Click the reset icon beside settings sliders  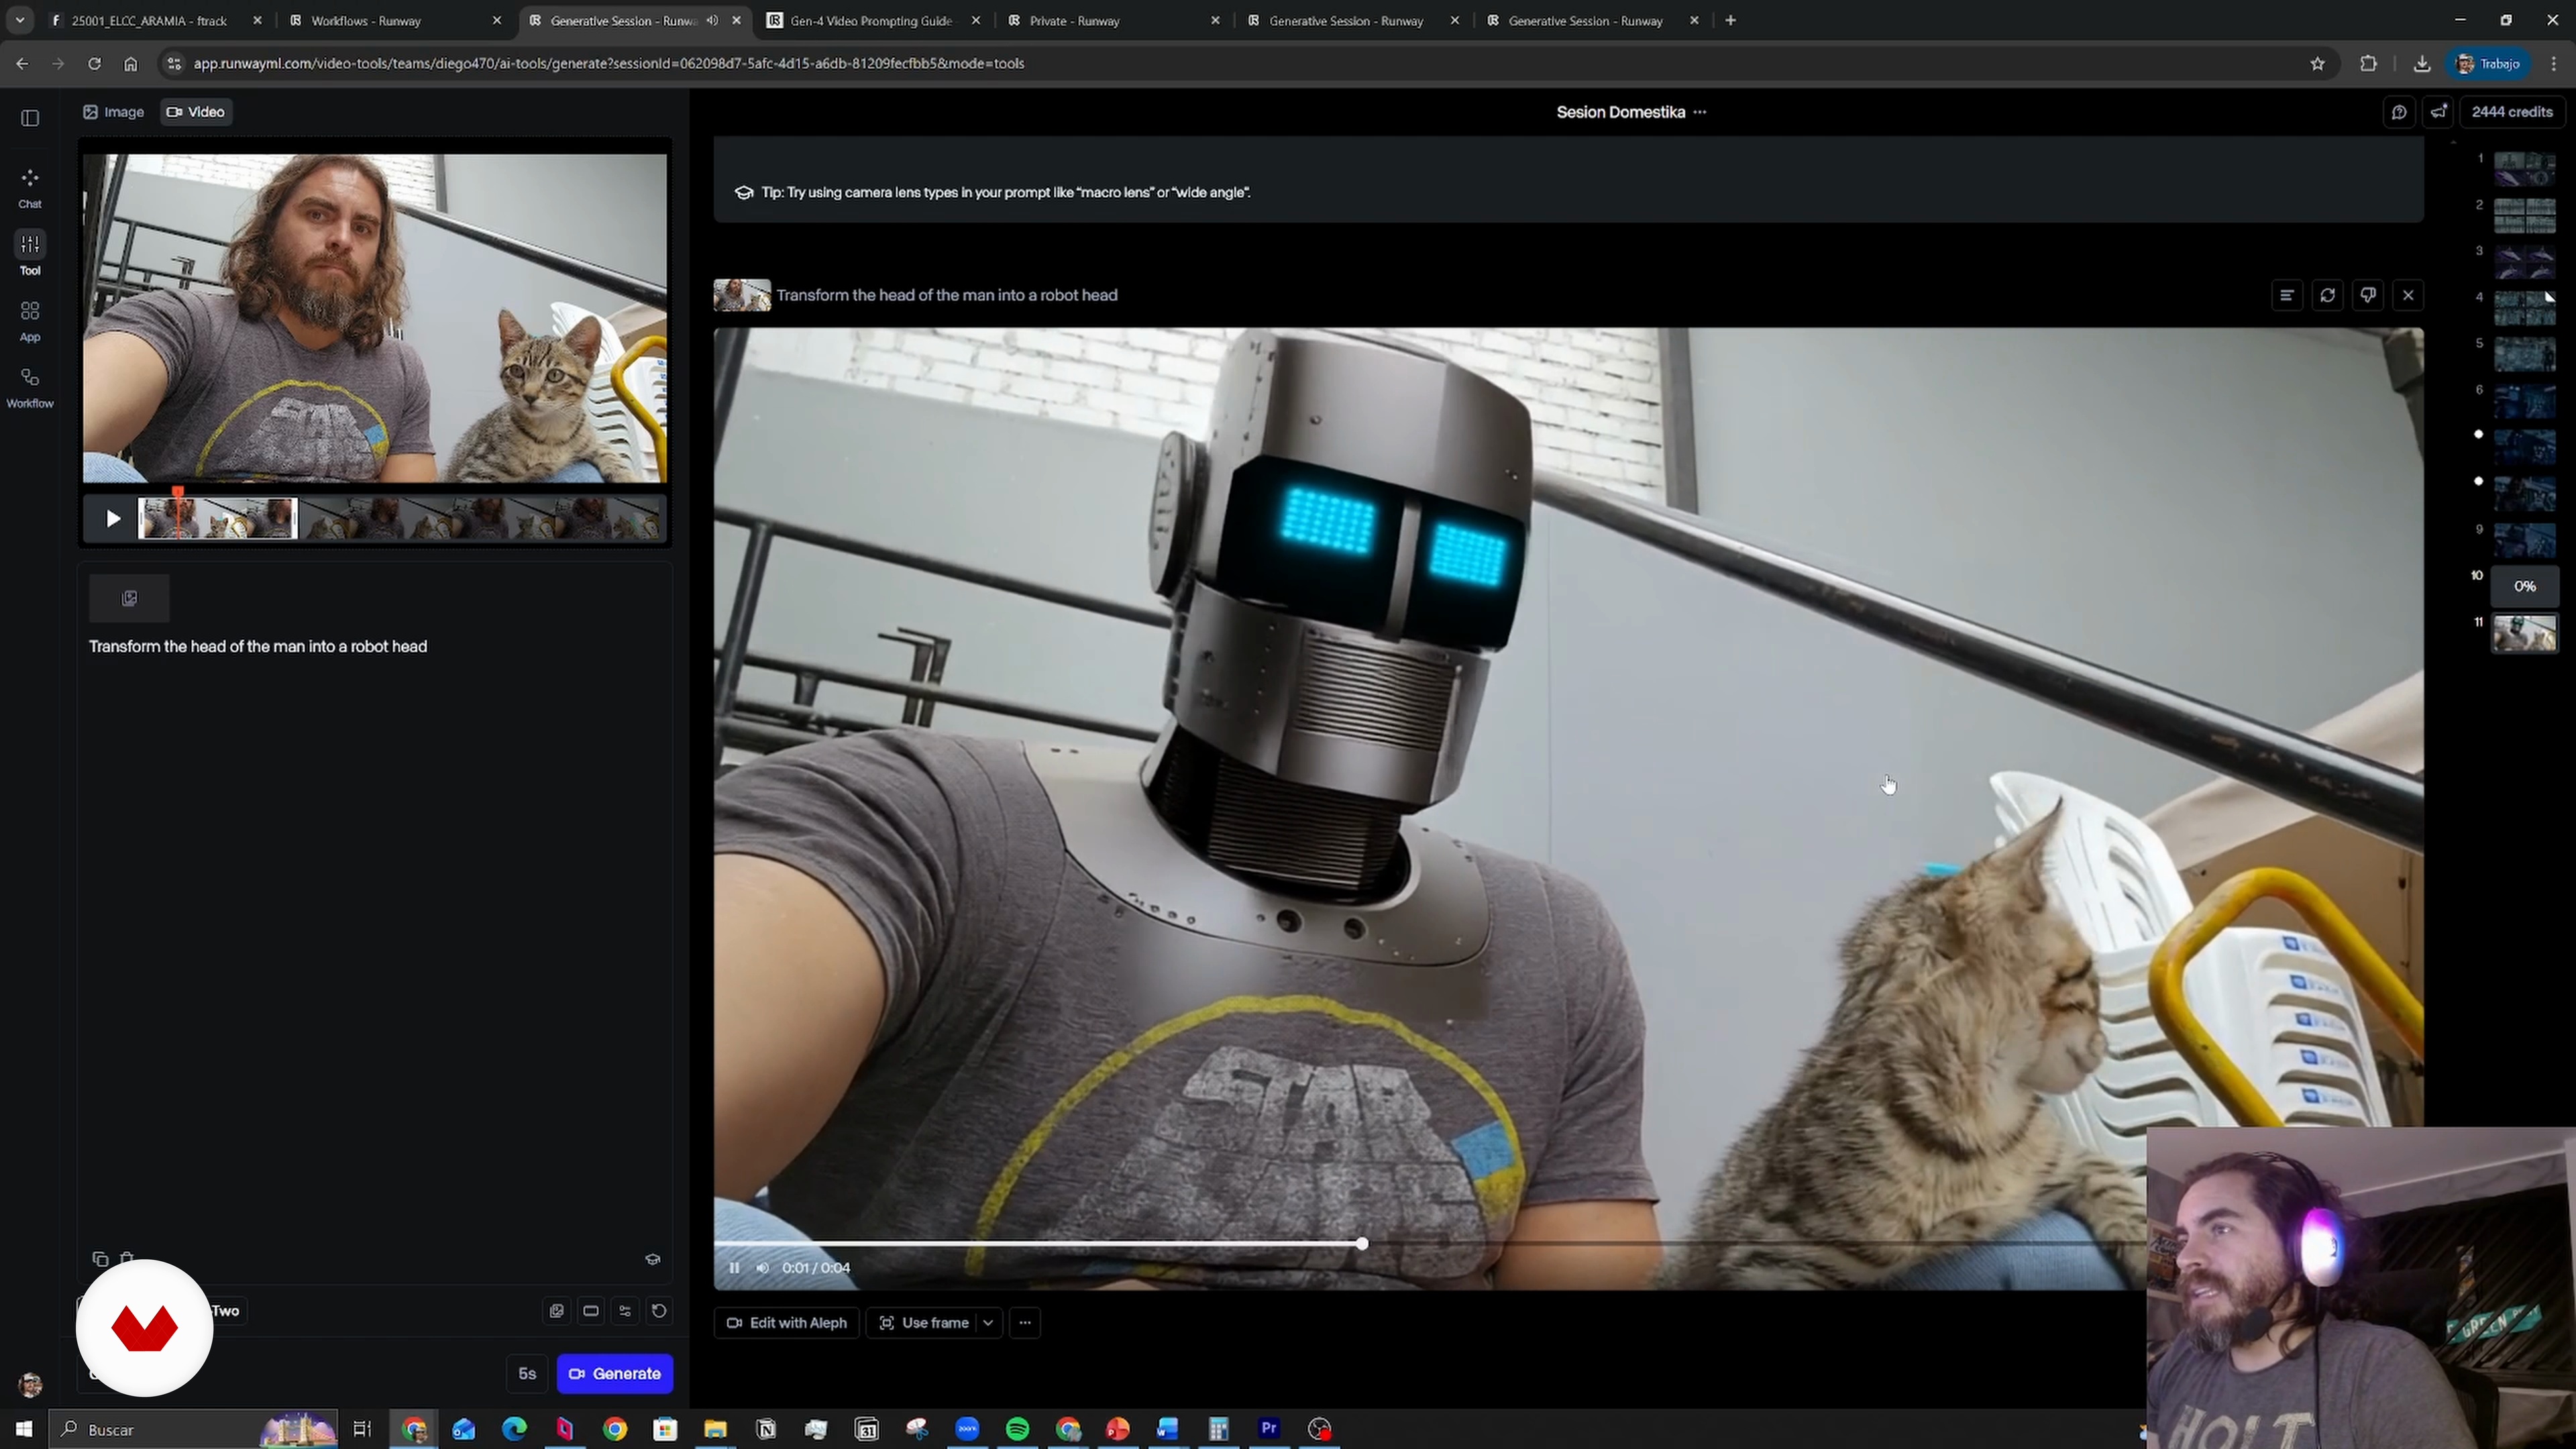coord(659,1311)
